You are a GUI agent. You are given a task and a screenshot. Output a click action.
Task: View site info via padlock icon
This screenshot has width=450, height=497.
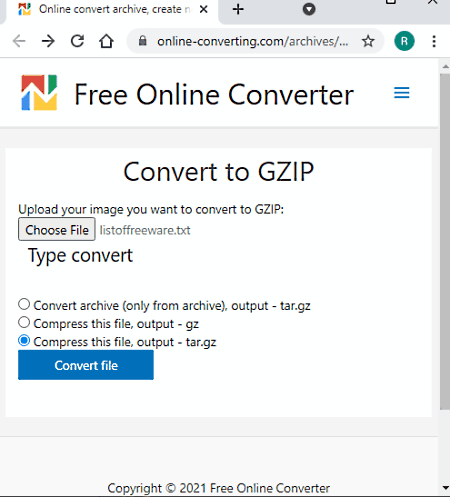pos(143,41)
